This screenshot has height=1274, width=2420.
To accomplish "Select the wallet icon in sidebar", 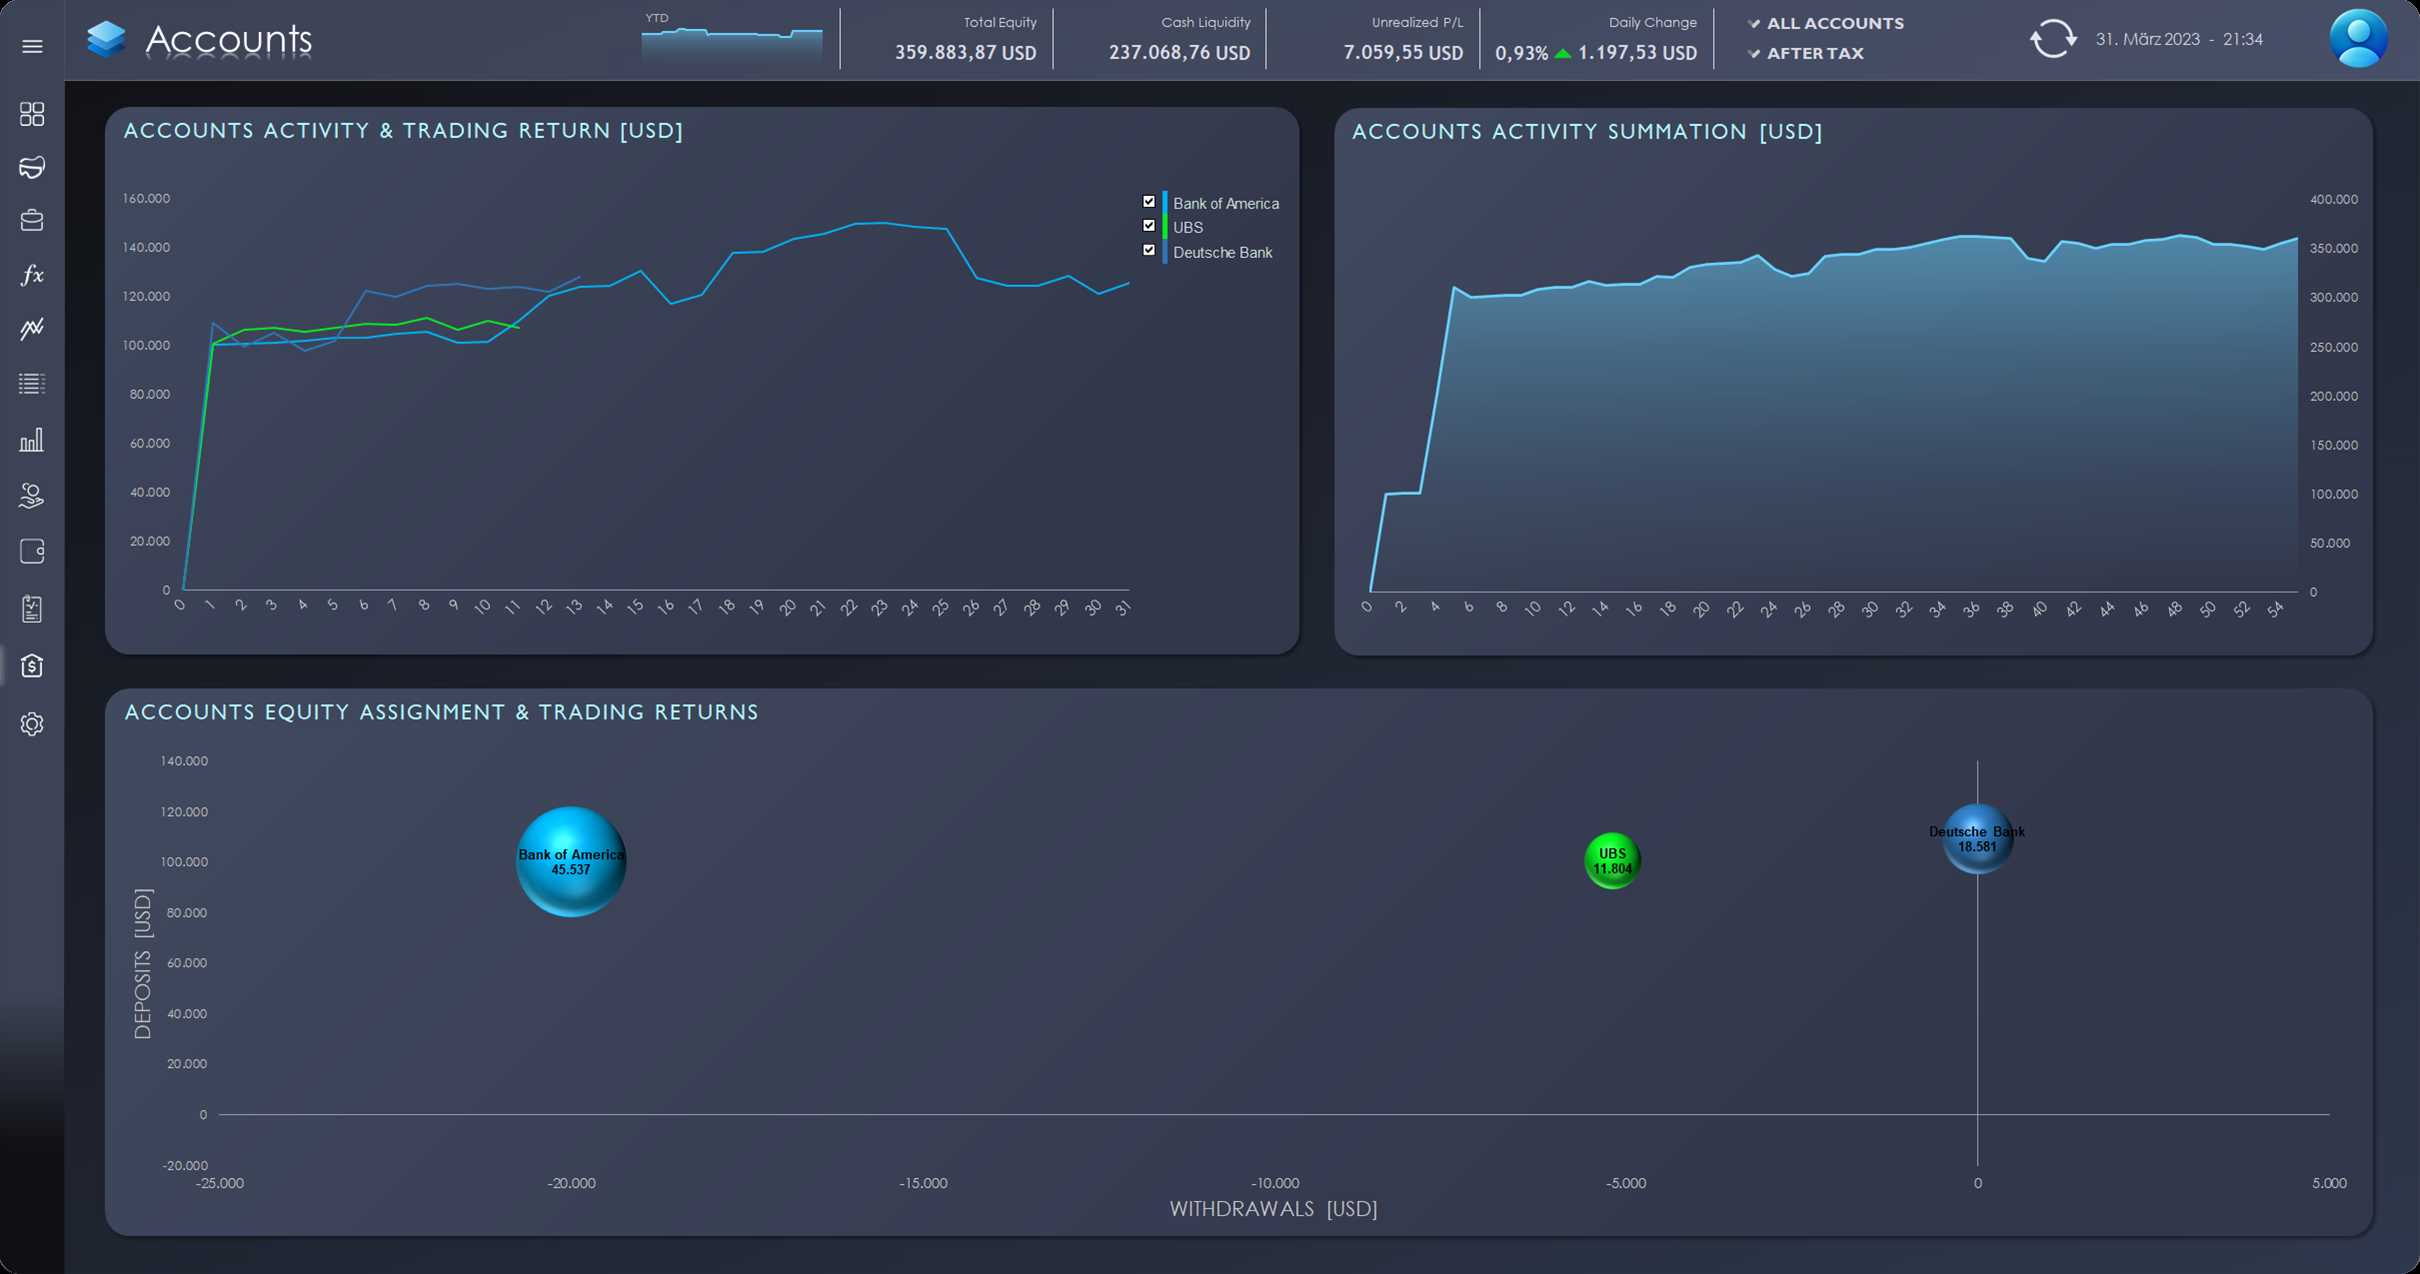I will (32, 552).
